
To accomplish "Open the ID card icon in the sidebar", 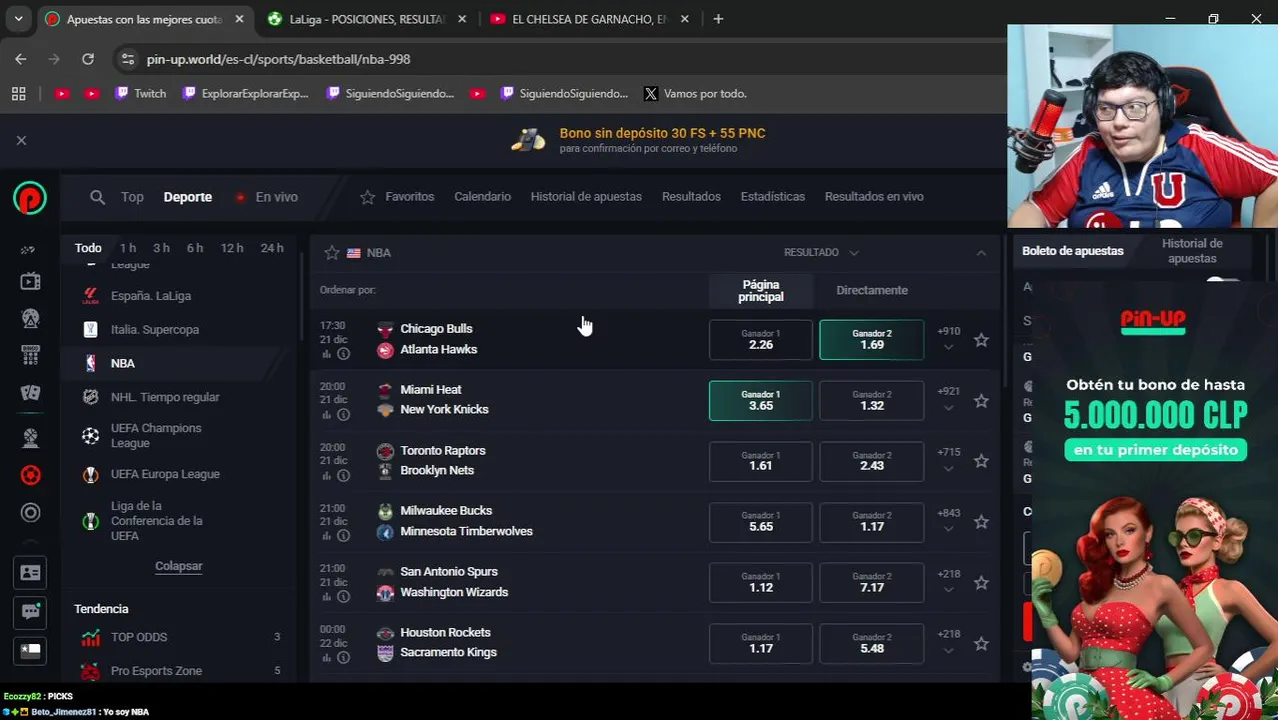I will (30, 573).
